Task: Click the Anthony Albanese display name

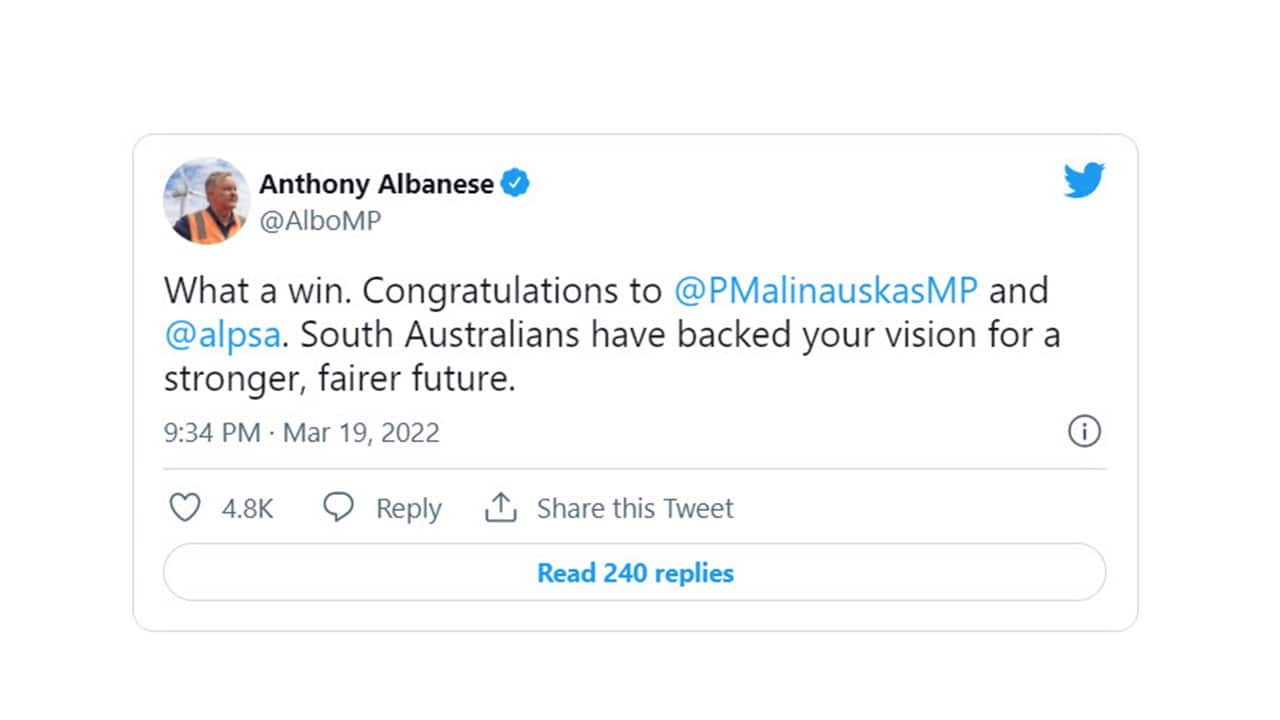Action: pos(376,184)
